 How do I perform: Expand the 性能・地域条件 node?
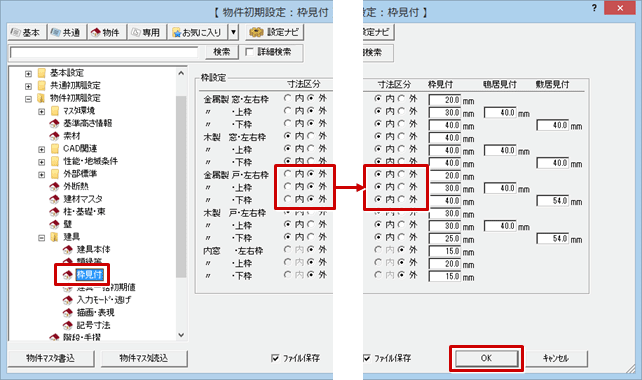tap(41, 162)
